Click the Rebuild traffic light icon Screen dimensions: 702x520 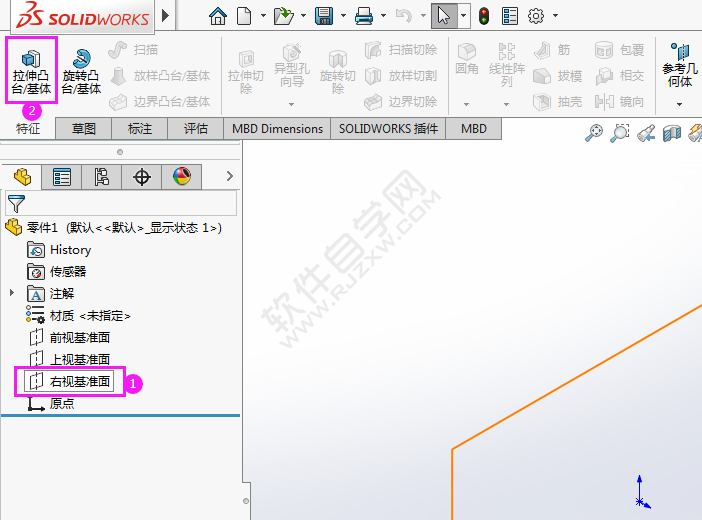coord(484,16)
